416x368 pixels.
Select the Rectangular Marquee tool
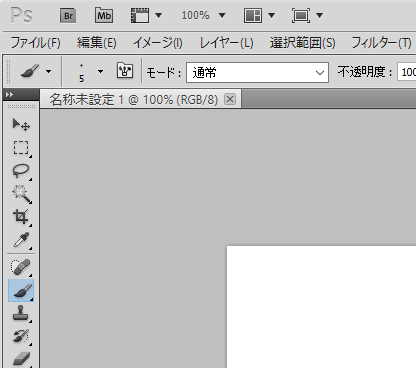(x=21, y=148)
